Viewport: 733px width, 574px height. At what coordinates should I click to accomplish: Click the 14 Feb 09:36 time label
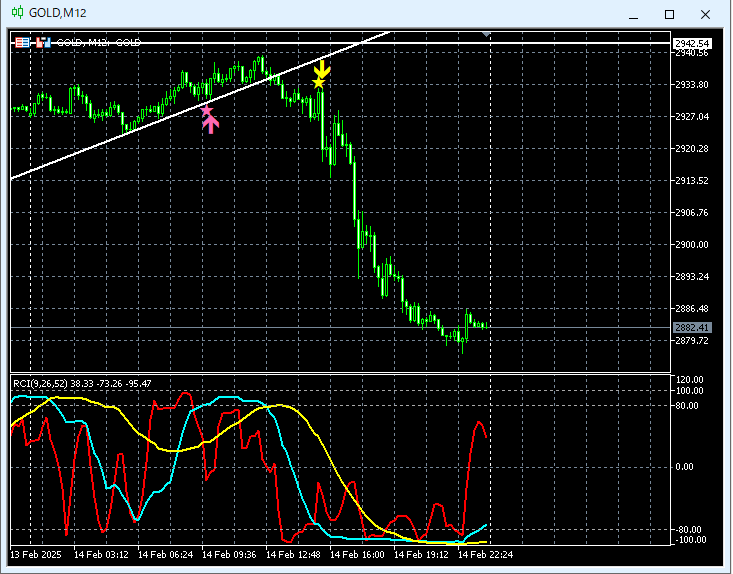pyautogui.click(x=229, y=555)
